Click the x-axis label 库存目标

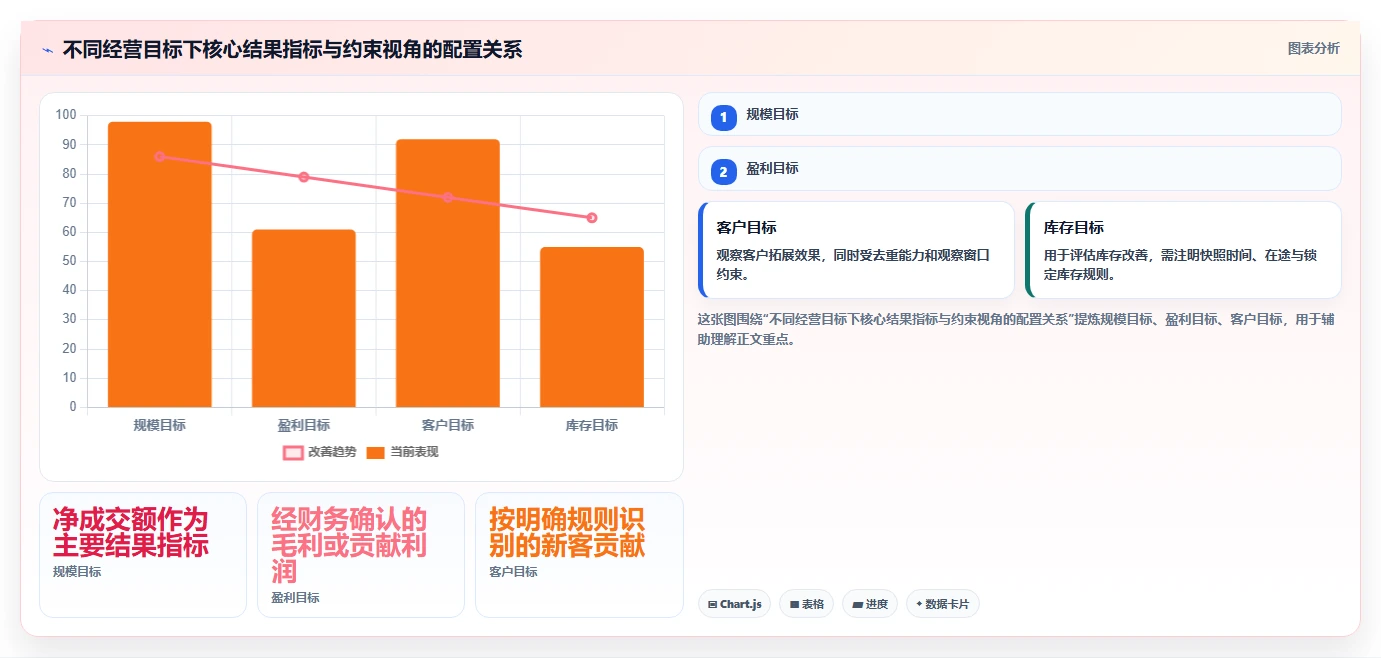pos(592,425)
